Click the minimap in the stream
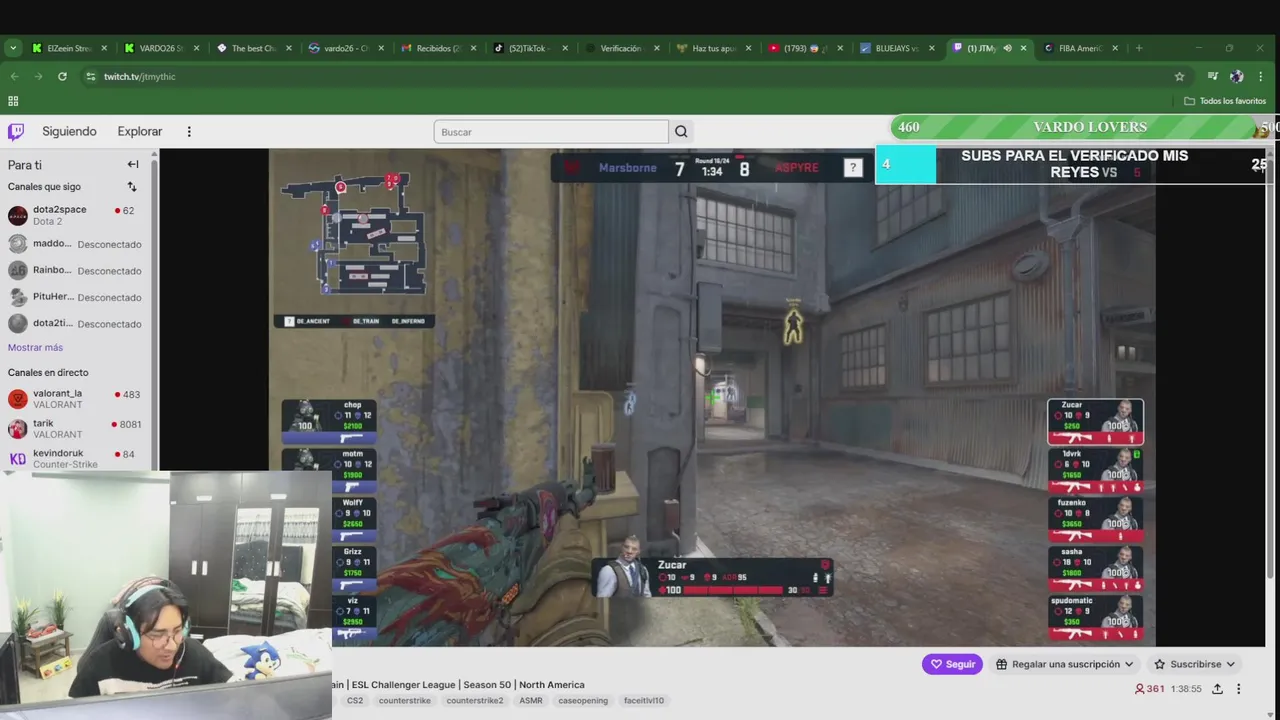 (355, 240)
